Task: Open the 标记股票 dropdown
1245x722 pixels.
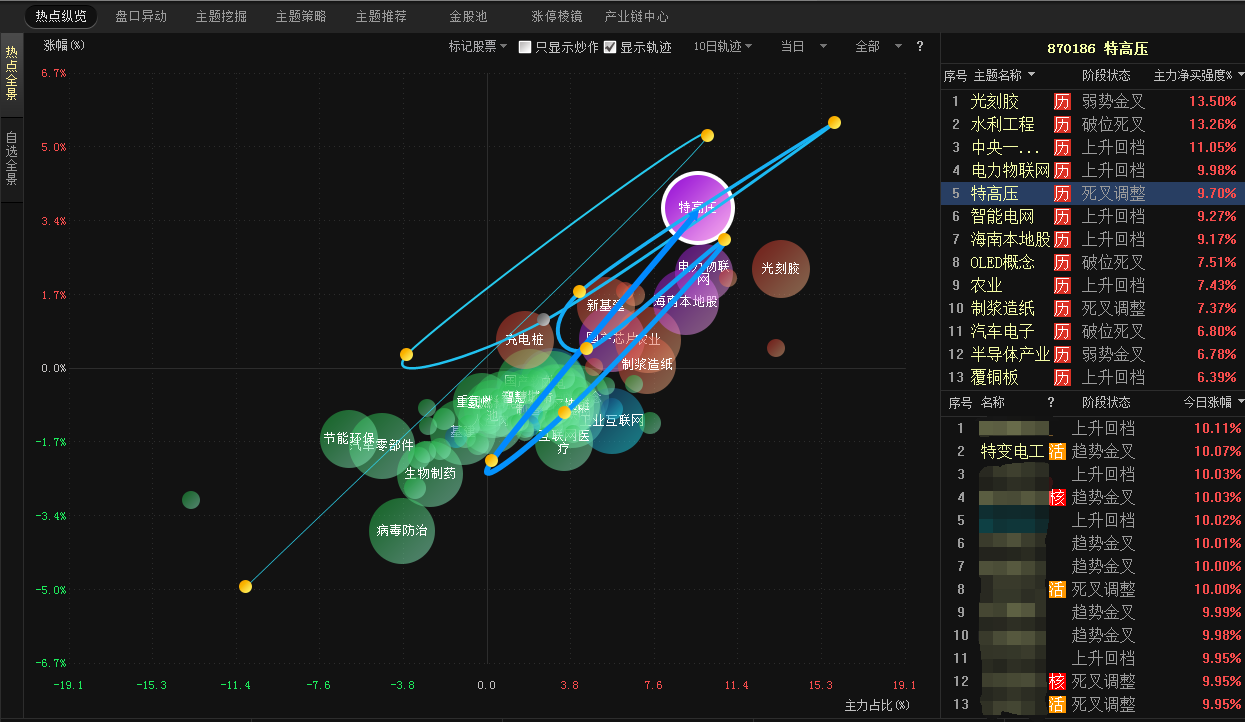Action: (x=478, y=47)
